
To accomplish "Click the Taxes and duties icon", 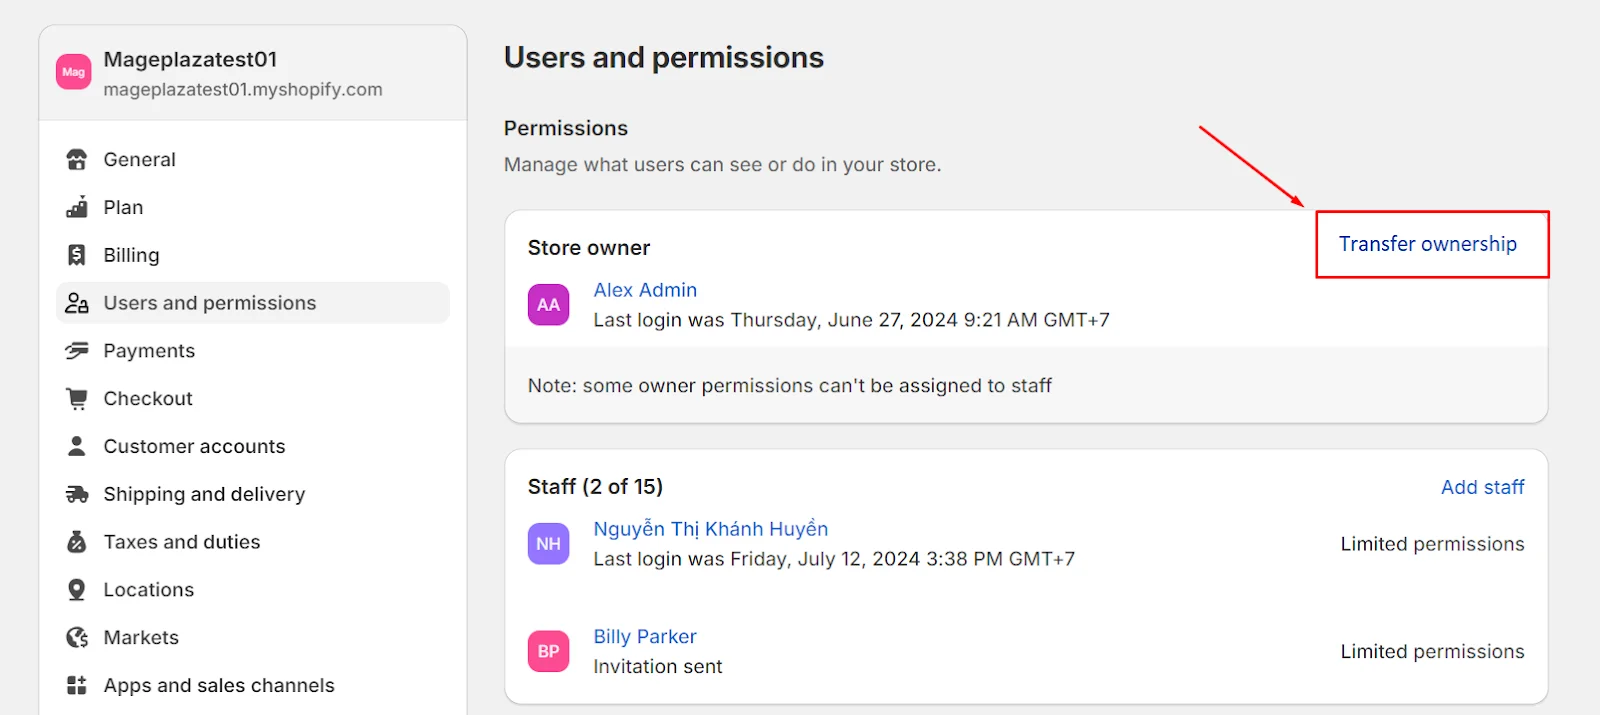I will point(77,542).
